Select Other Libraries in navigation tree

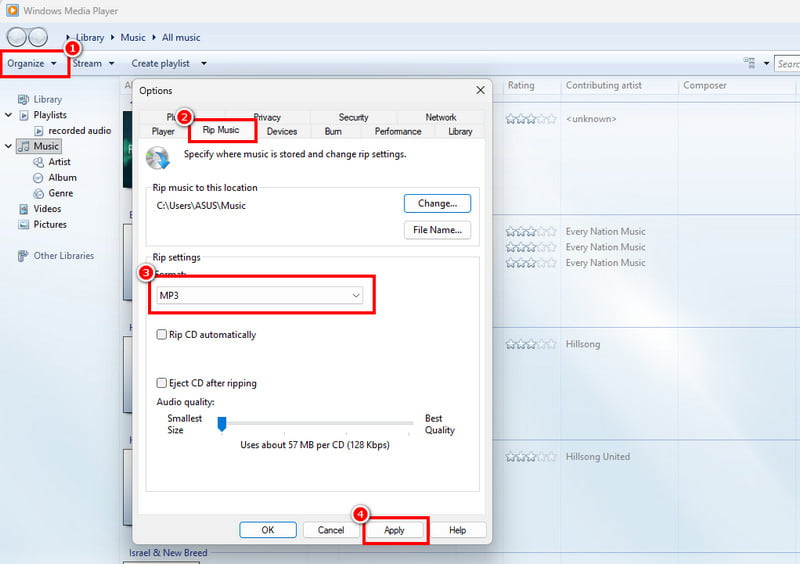tap(64, 256)
